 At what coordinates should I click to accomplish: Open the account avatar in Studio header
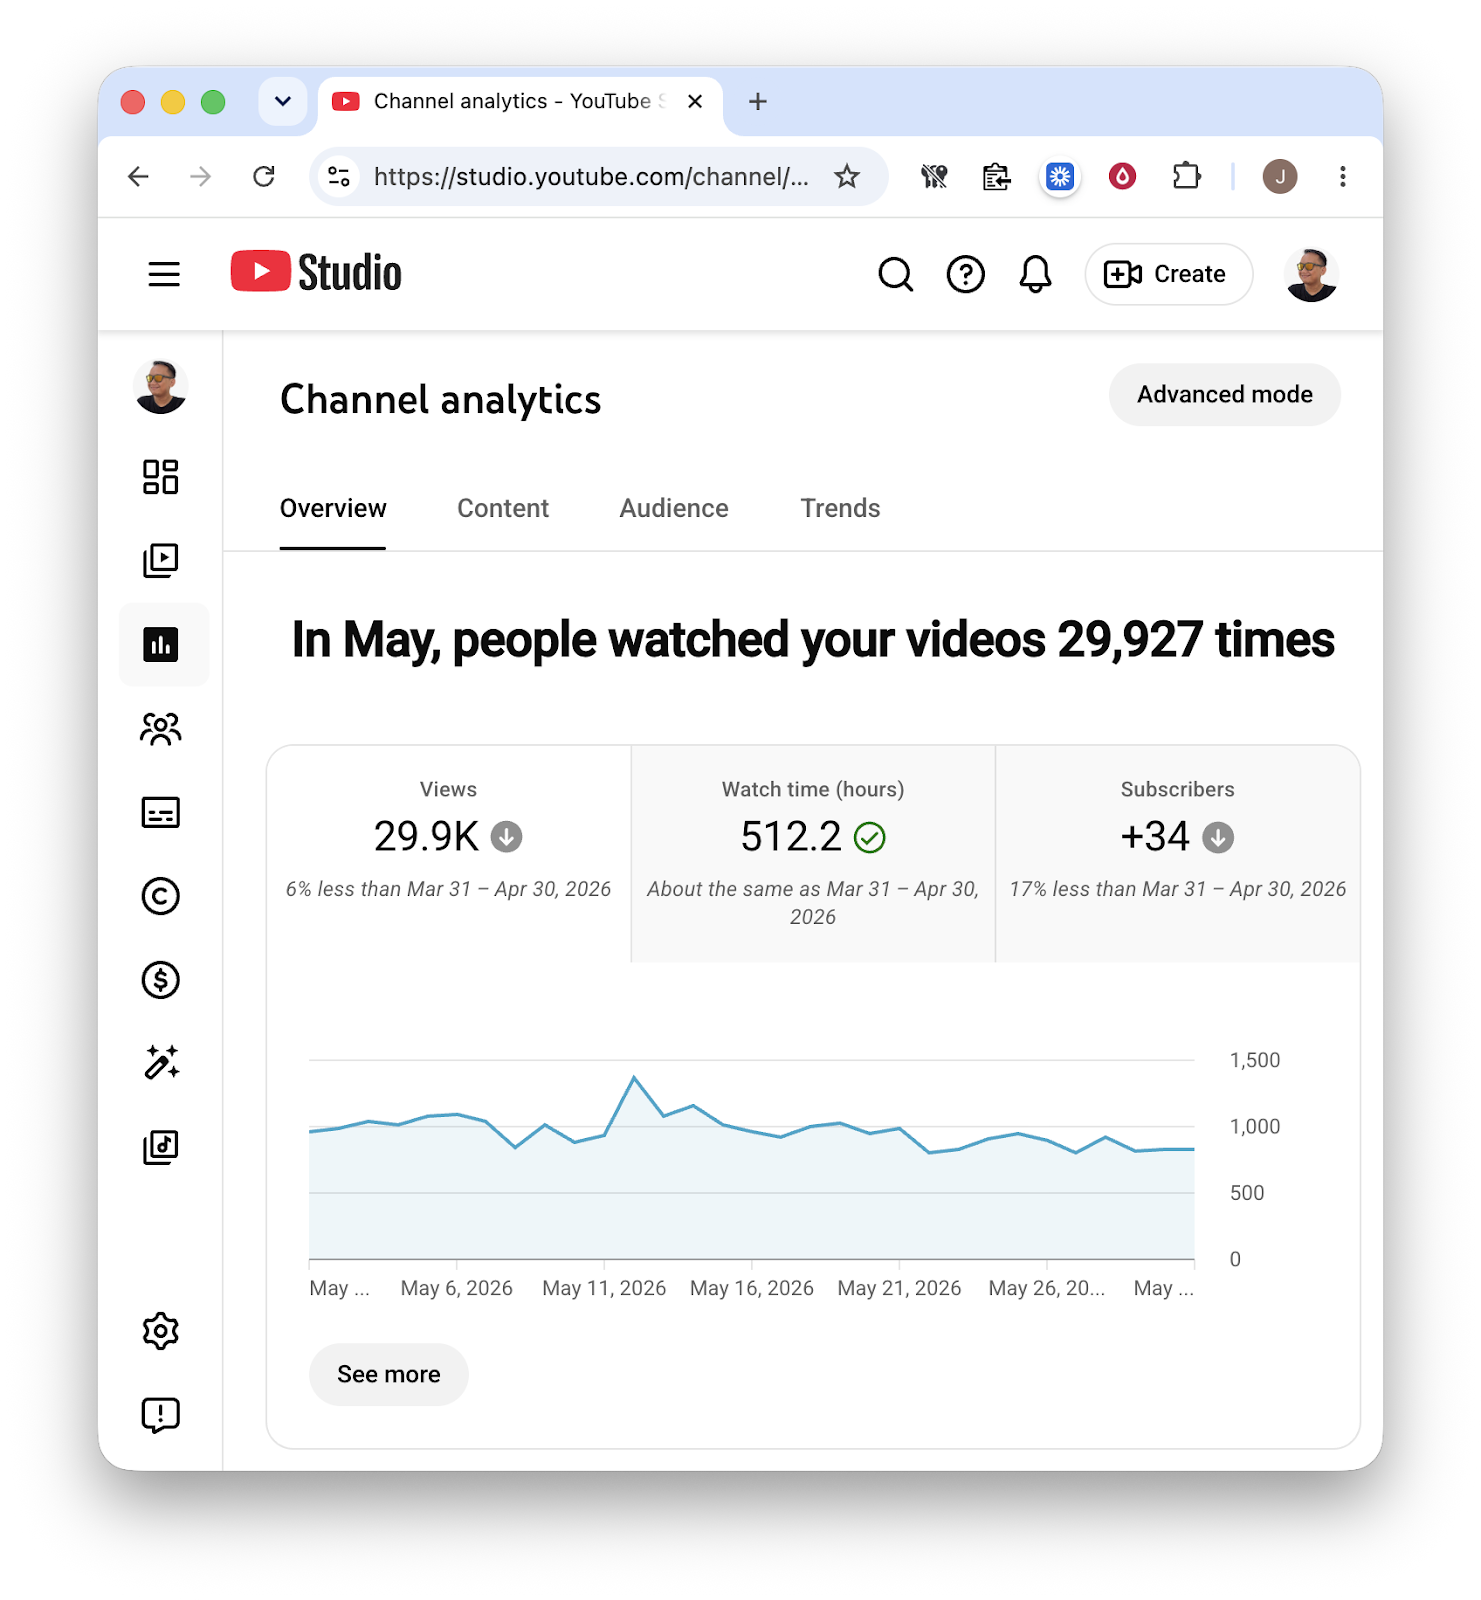pyautogui.click(x=1311, y=274)
